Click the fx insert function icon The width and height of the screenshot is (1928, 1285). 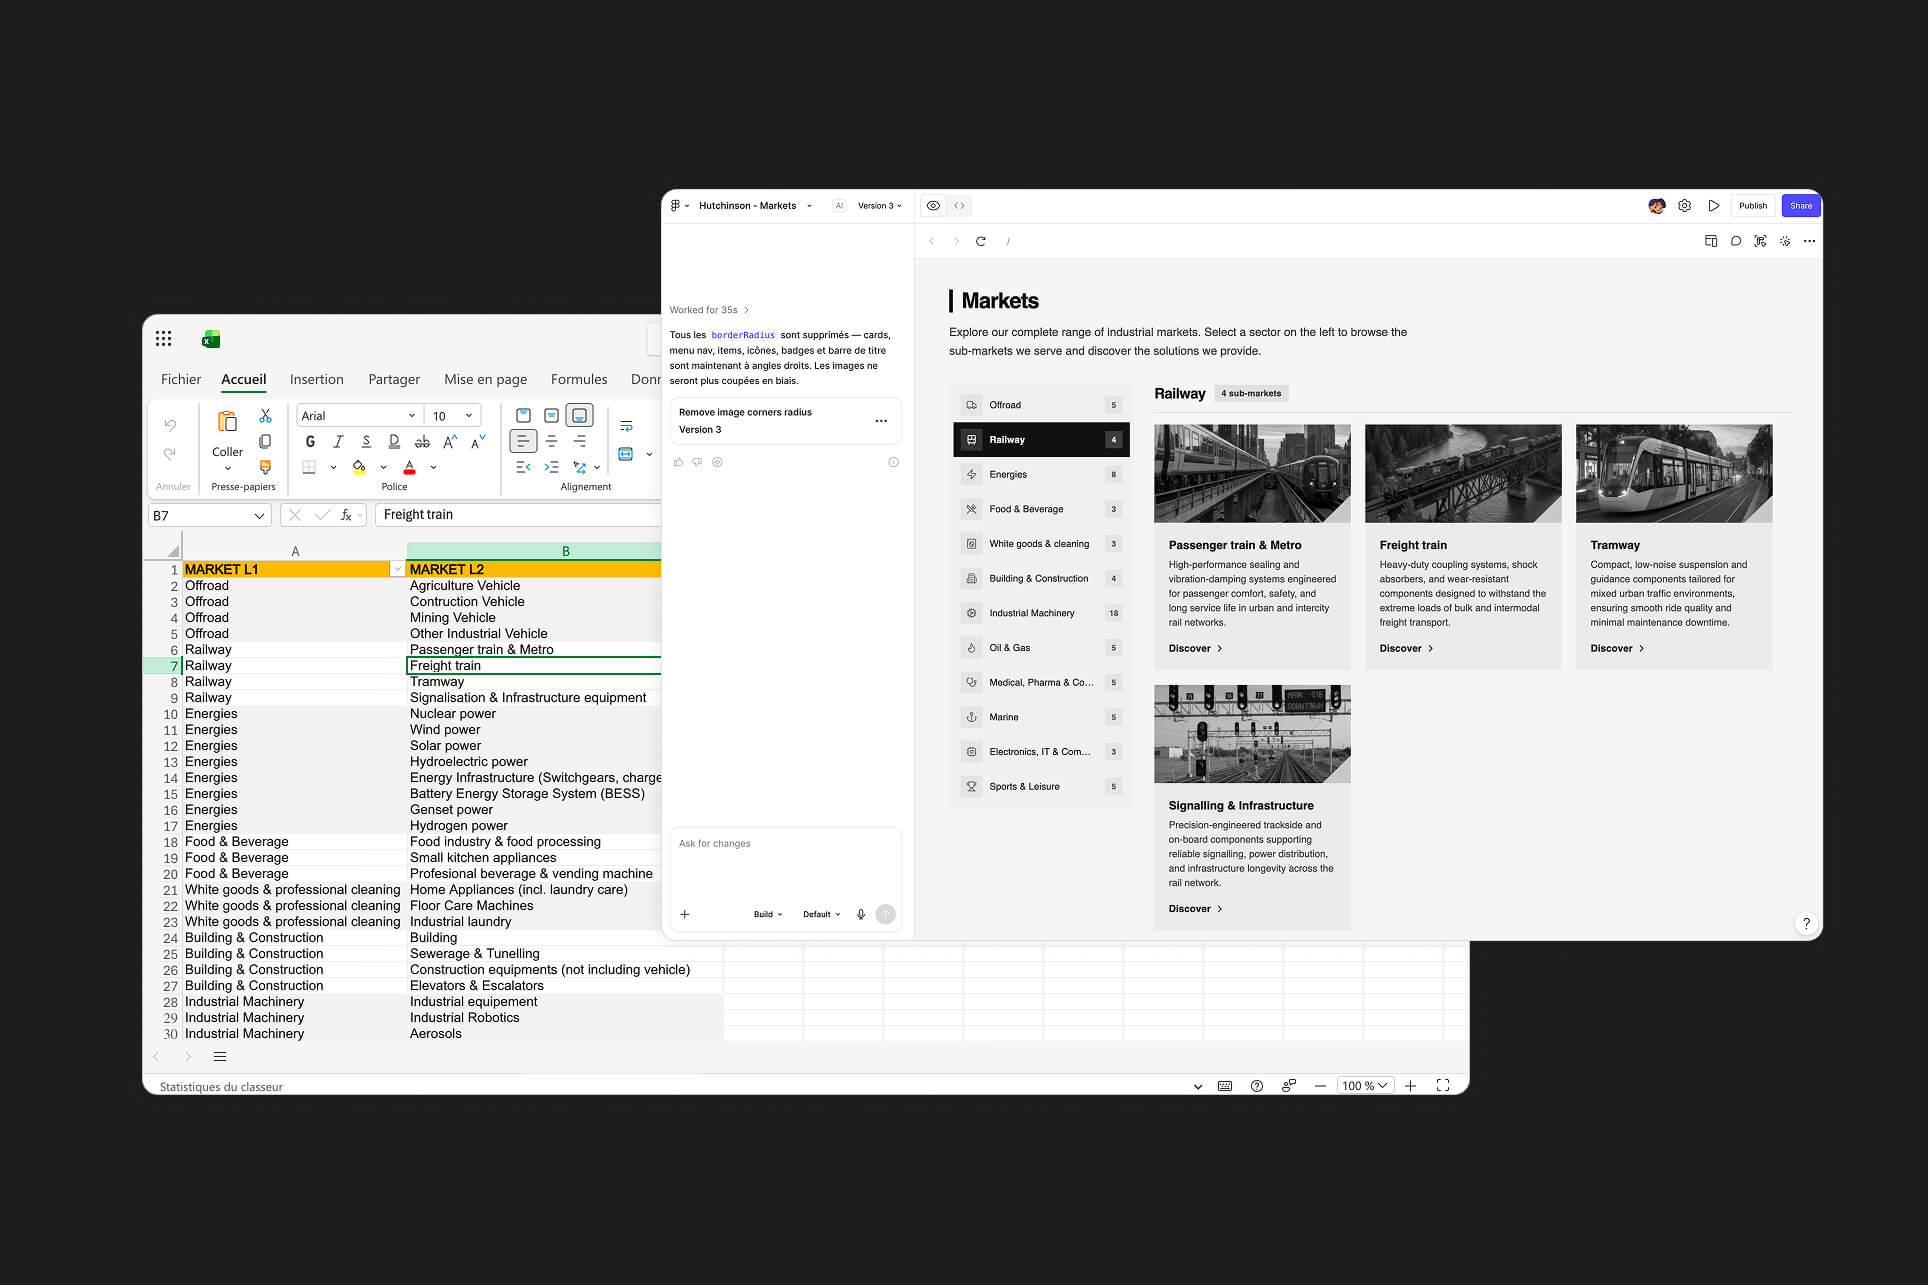pos(346,515)
